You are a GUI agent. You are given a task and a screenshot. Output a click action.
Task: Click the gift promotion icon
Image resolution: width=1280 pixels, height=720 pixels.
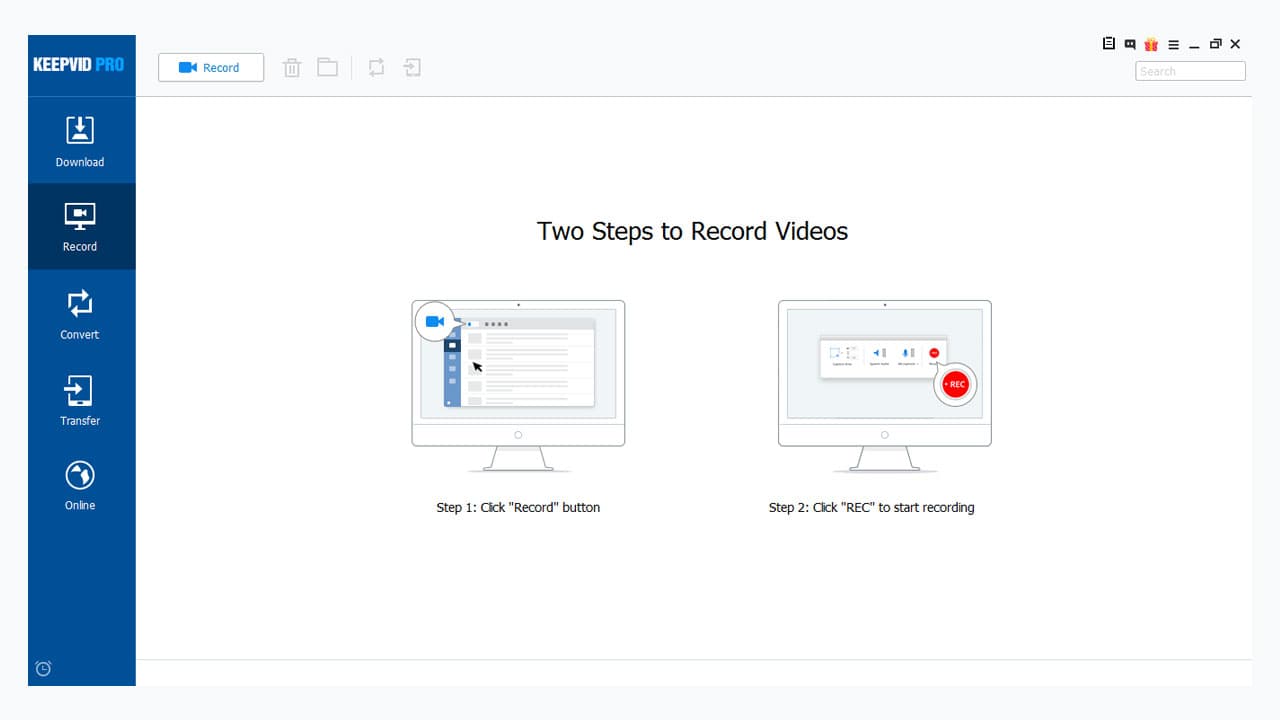(x=1151, y=44)
